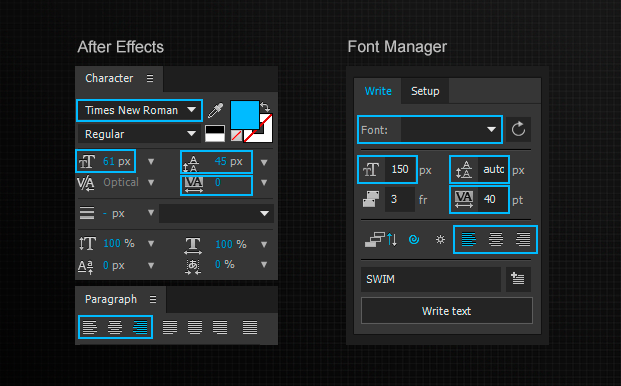Click the tsume icon
This screenshot has height=386, width=621.
pyautogui.click(x=193, y=266)
